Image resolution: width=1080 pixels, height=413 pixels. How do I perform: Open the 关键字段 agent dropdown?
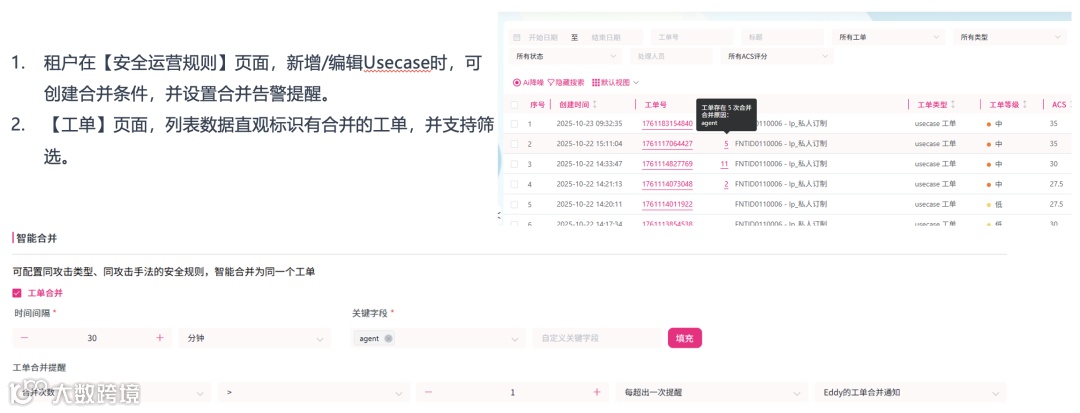coord(437,338)
